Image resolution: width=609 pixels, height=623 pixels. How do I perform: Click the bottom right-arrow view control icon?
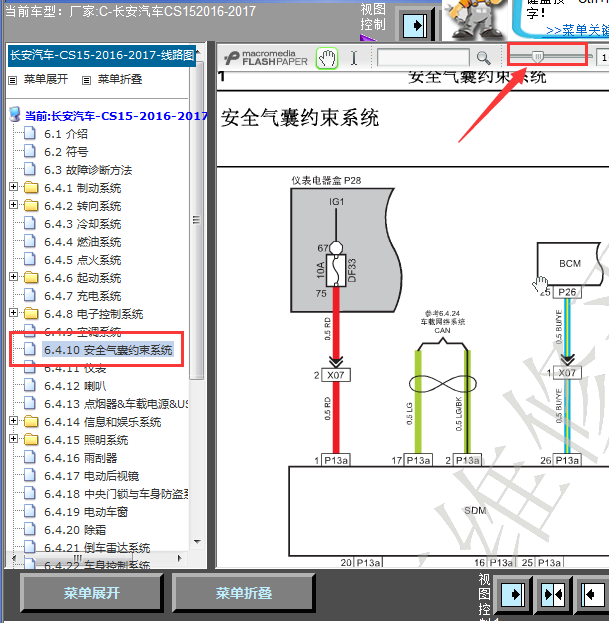[x=513, y=594]
